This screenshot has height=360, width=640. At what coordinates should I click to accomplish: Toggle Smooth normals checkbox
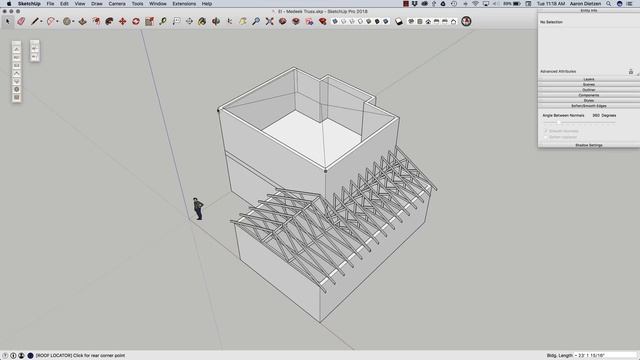546,131
